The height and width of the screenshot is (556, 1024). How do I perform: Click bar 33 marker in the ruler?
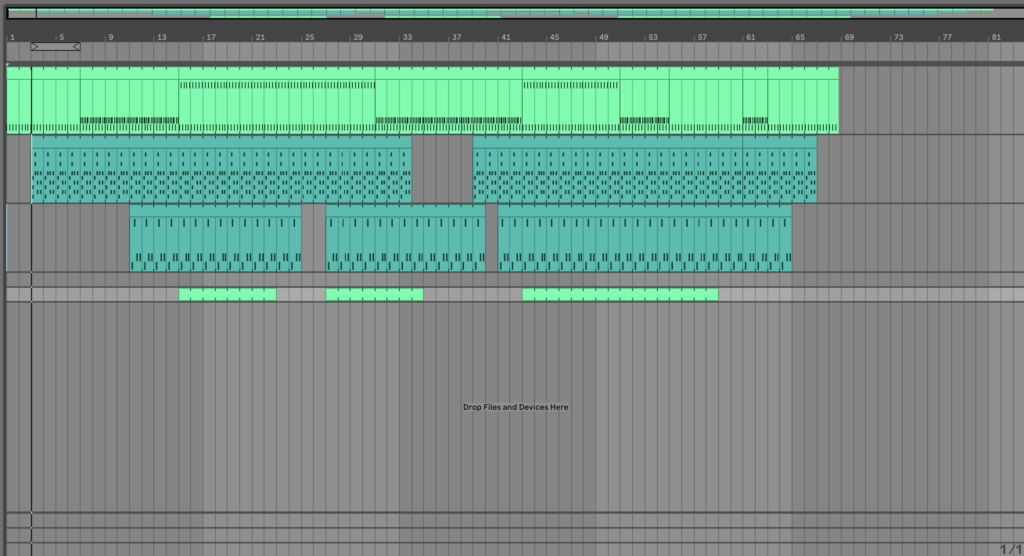coord(406,37)
